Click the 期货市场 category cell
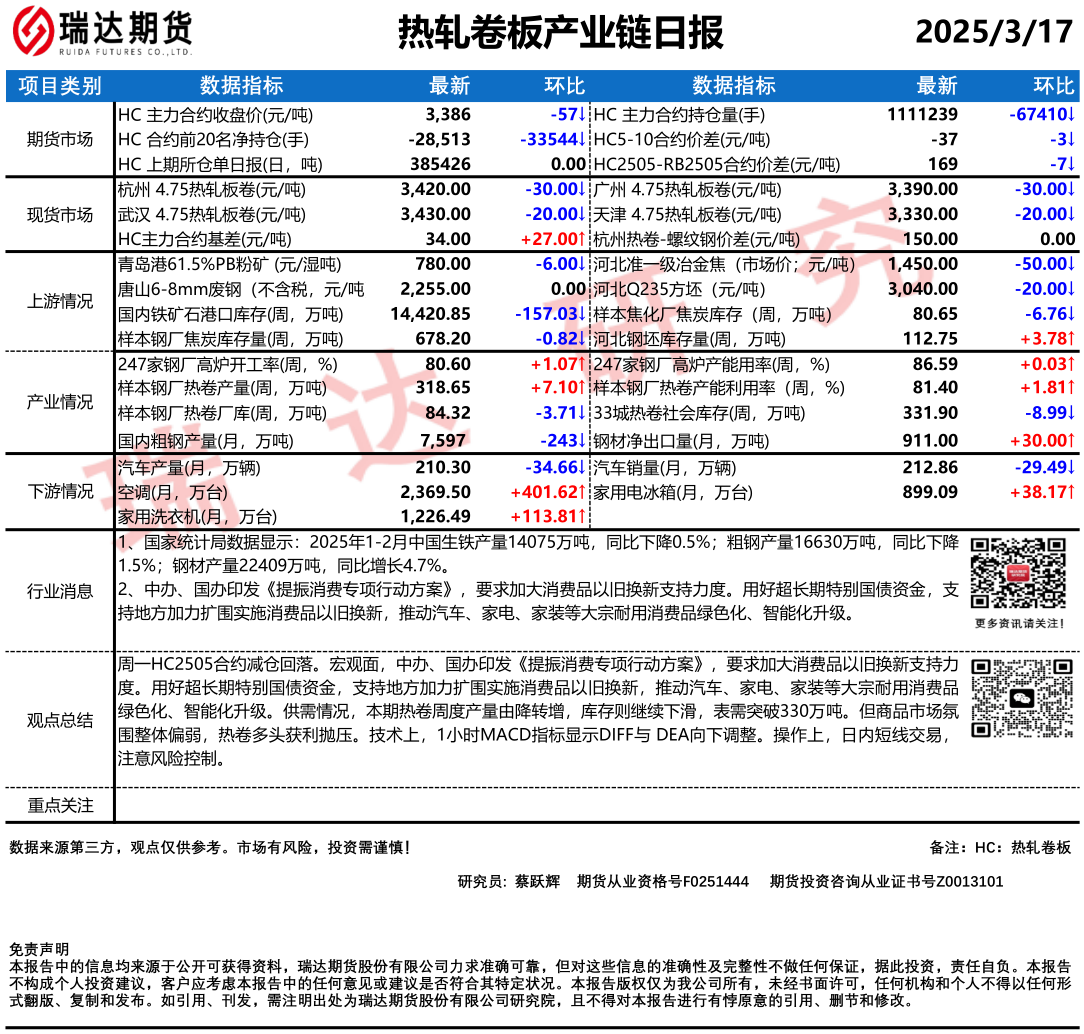Screen dimensions: 1084x1034 (x=59, y=140)
